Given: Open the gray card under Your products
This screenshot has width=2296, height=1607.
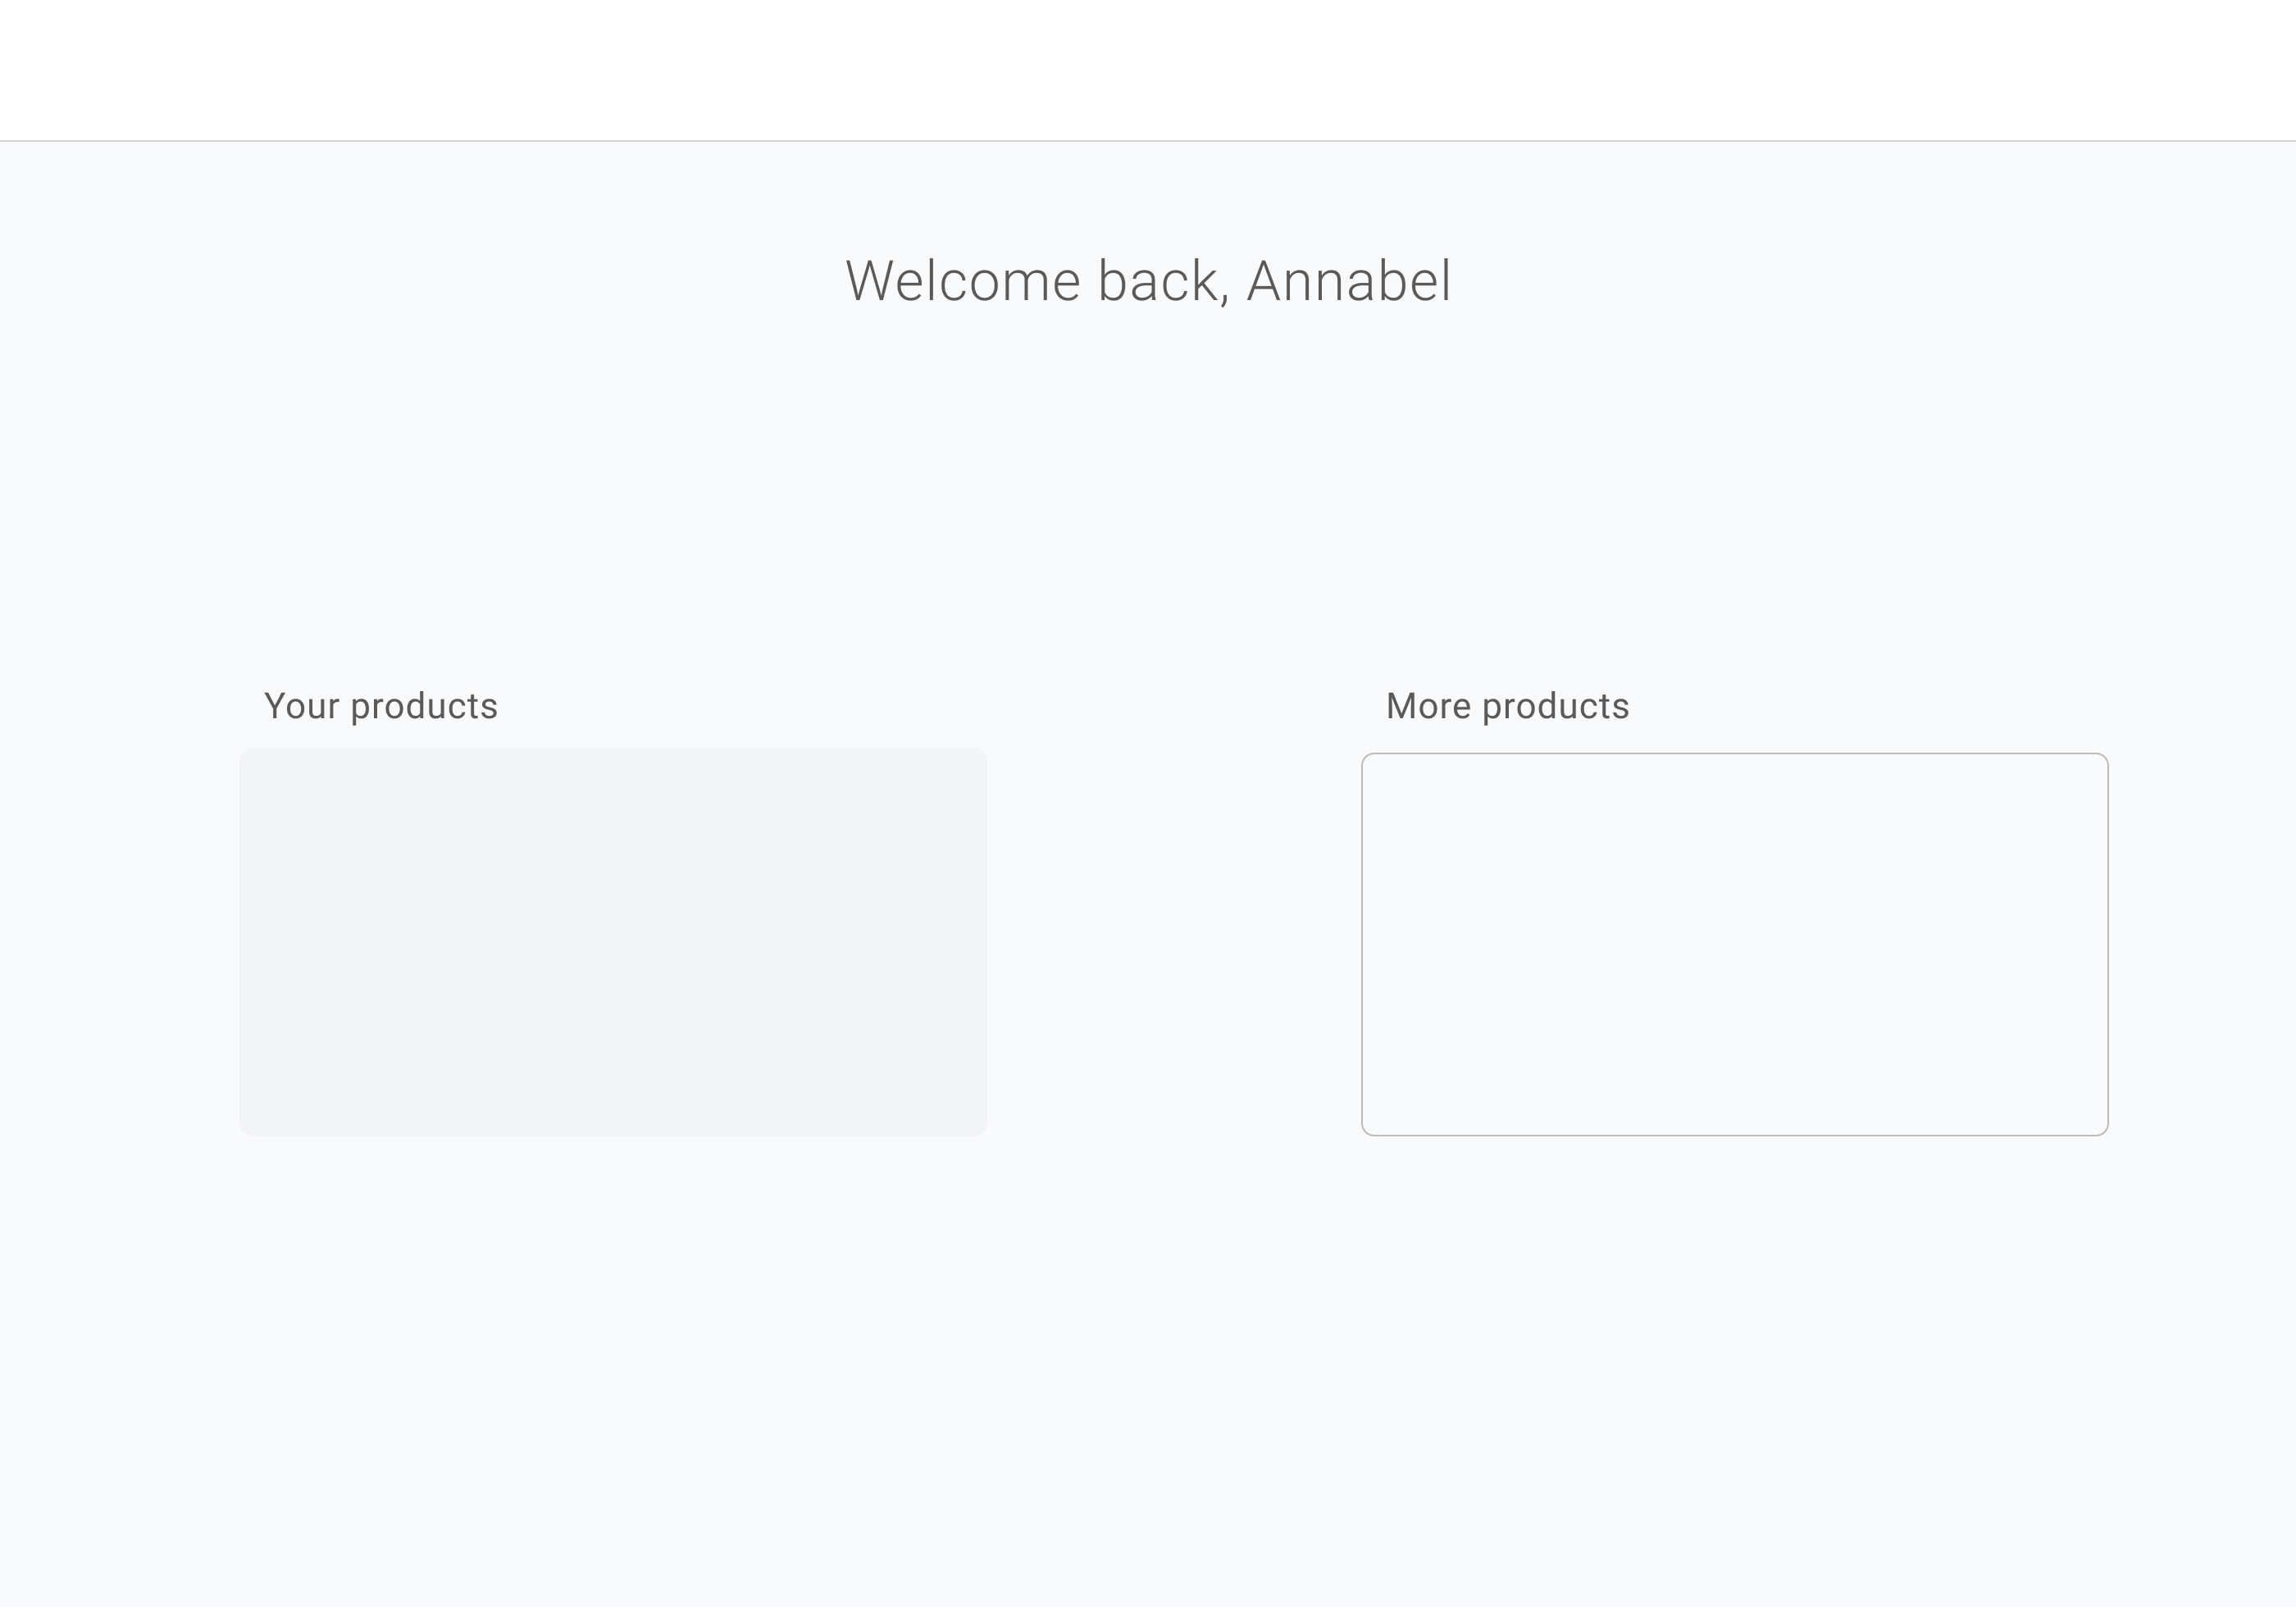Looking at the screenshot, I should coord(613,941).
